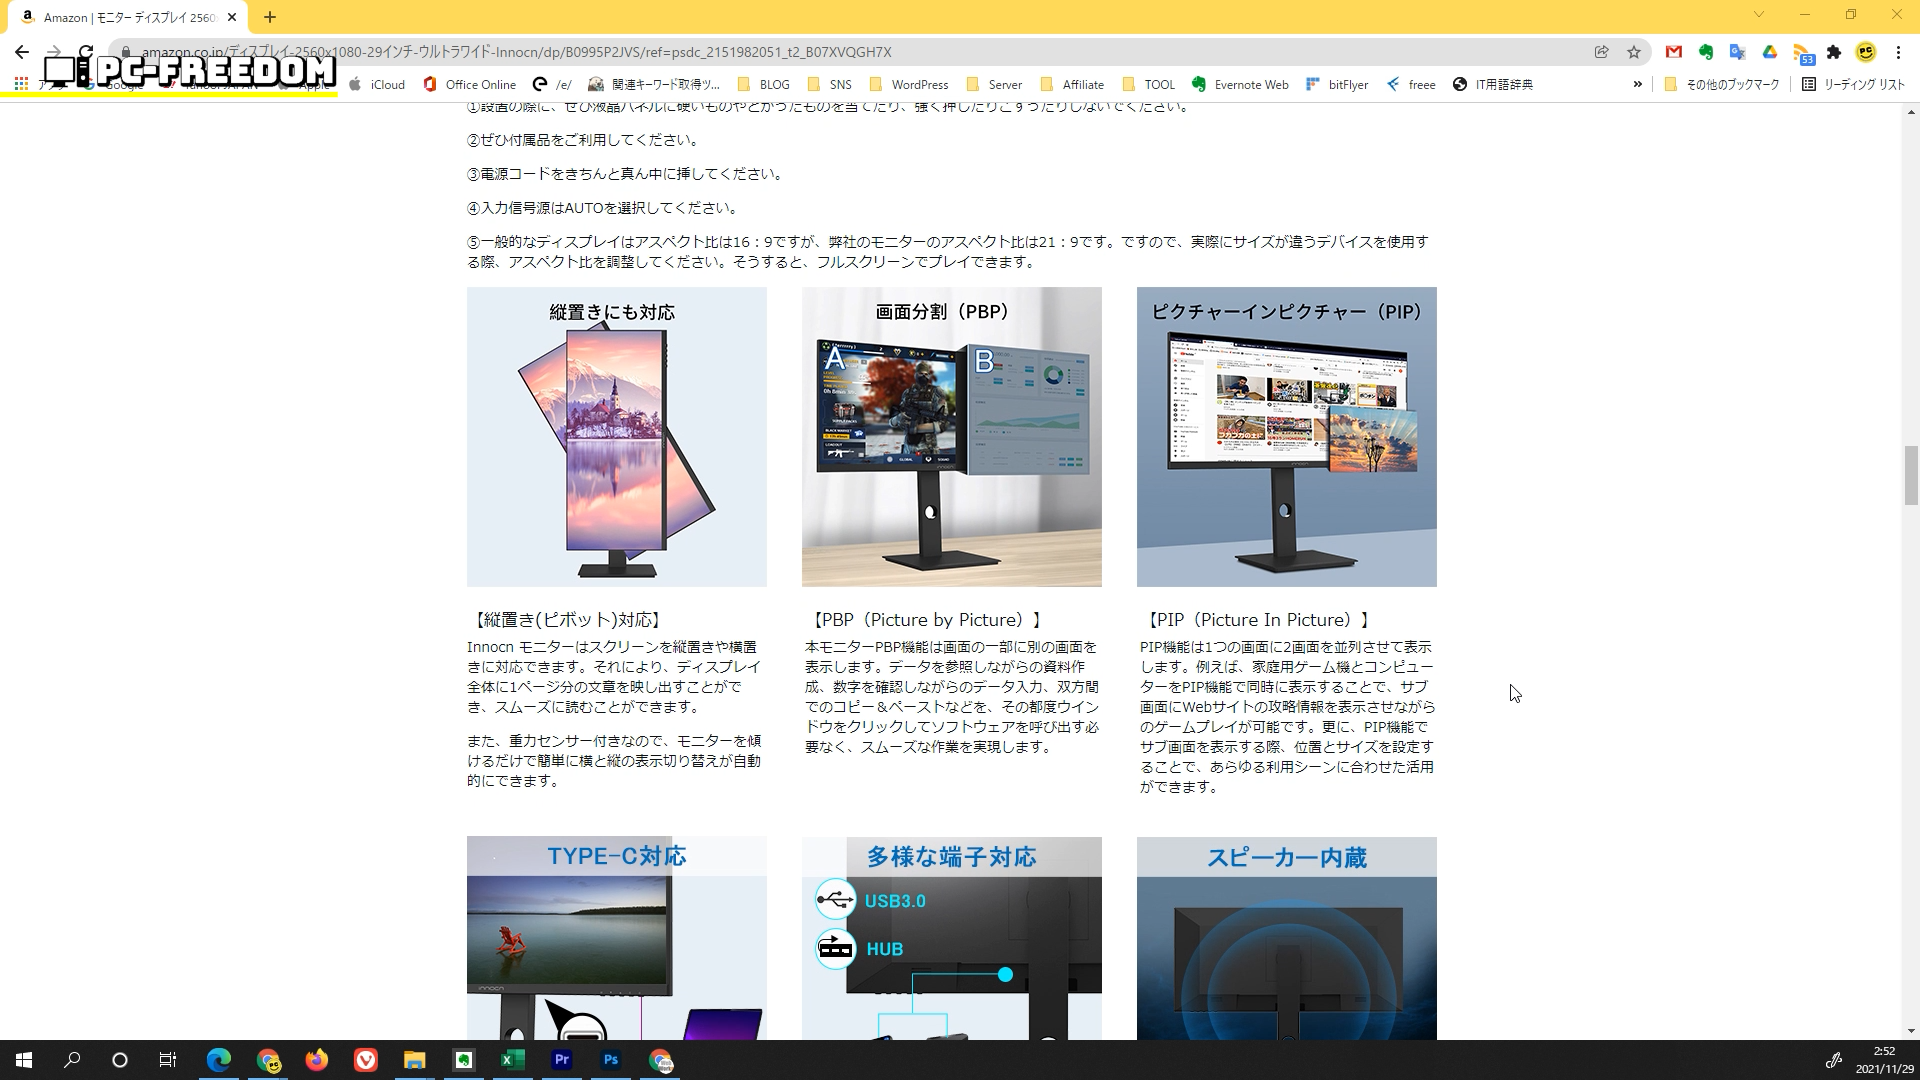Click the PBP split-screen product image
Viewport: 1920px width, 1080px height.
[x=951, y=437]
